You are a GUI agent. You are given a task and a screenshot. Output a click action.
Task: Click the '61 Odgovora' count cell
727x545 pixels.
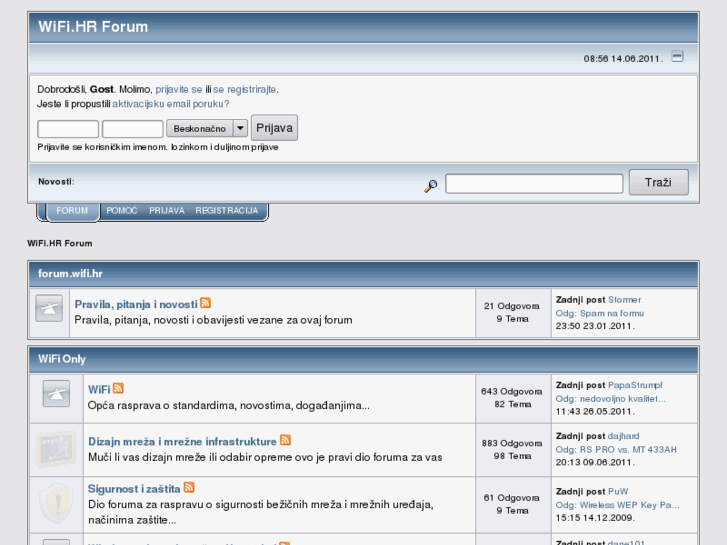click(x=512, y=498)
